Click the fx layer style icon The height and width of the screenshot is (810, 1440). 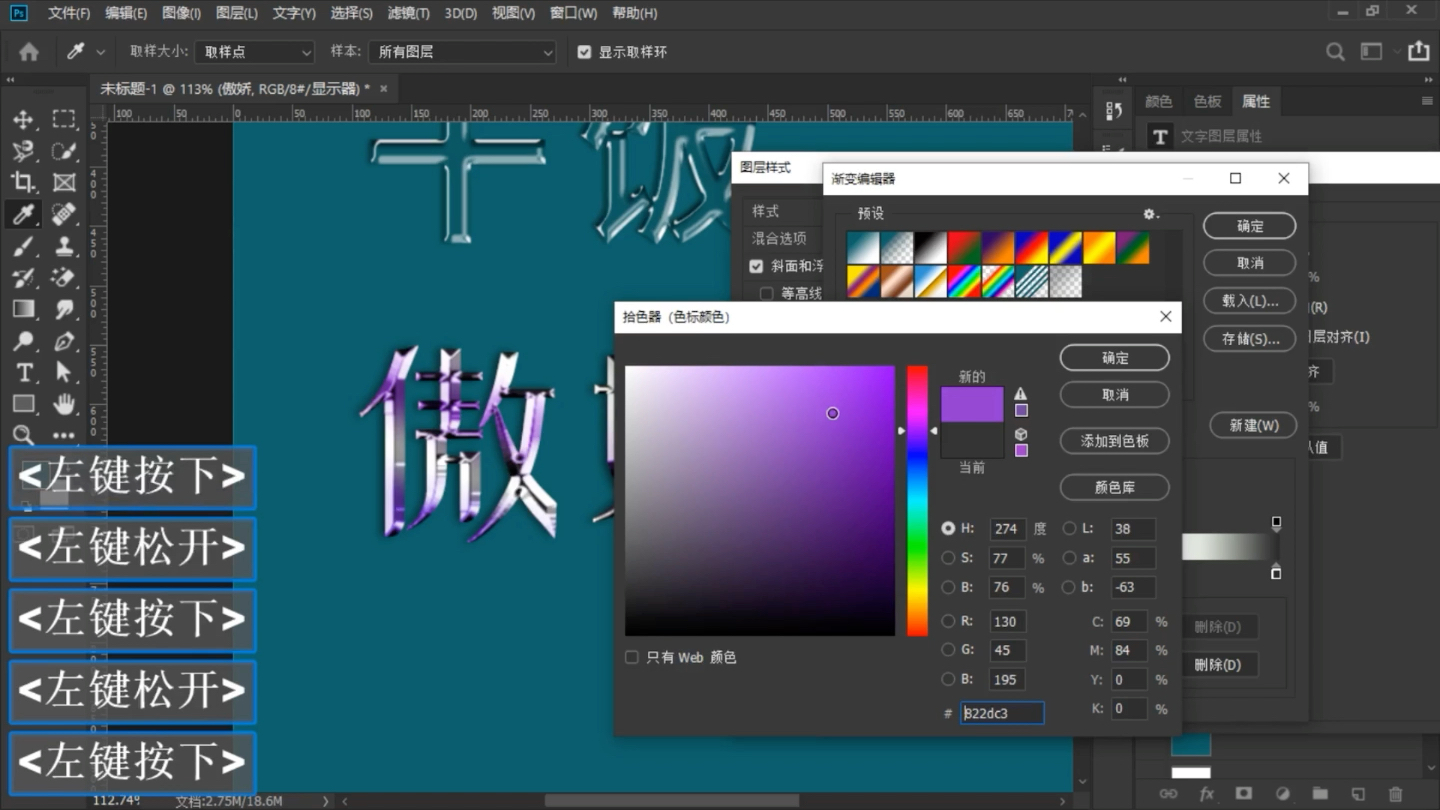click(x=1207, y=791)
